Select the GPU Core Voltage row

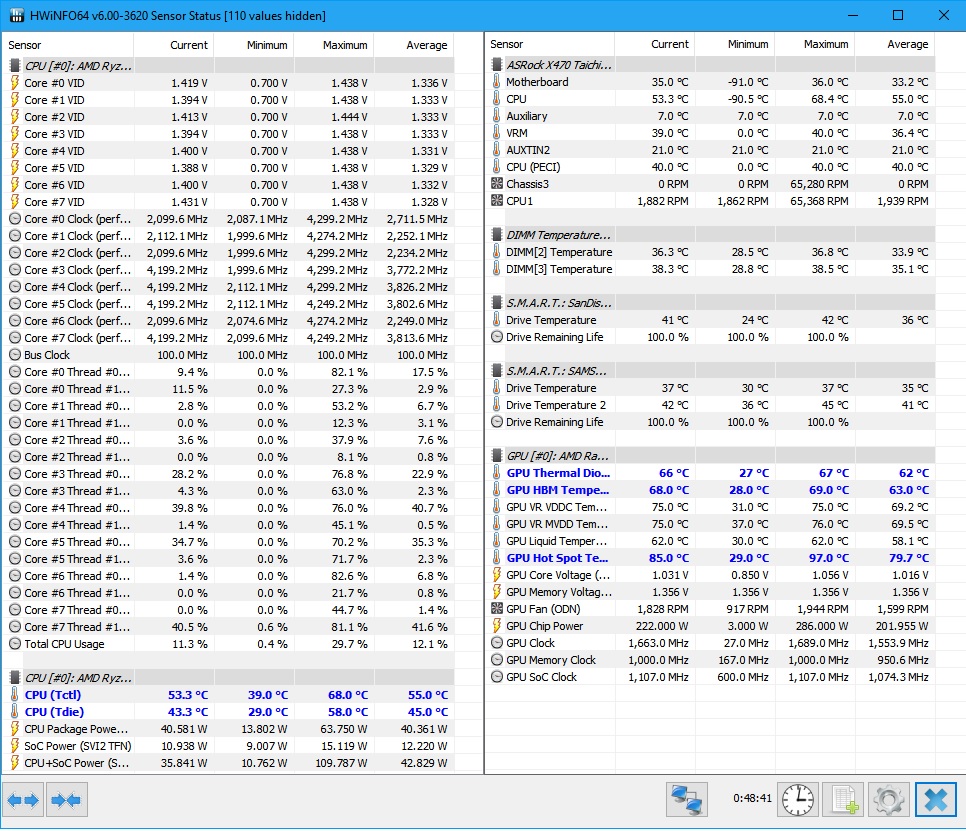click(x=711, y=575)
